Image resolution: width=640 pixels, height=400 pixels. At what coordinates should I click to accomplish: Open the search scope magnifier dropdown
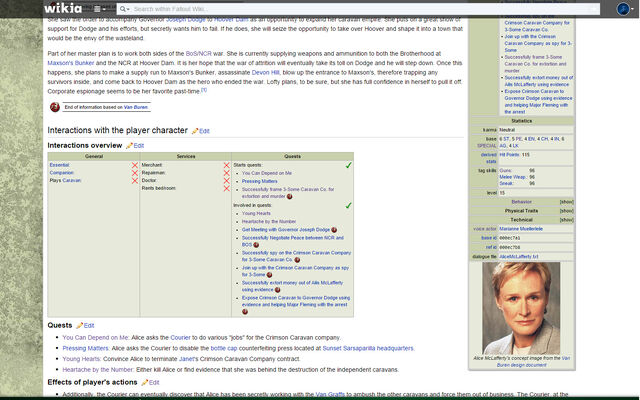[124, 9]
